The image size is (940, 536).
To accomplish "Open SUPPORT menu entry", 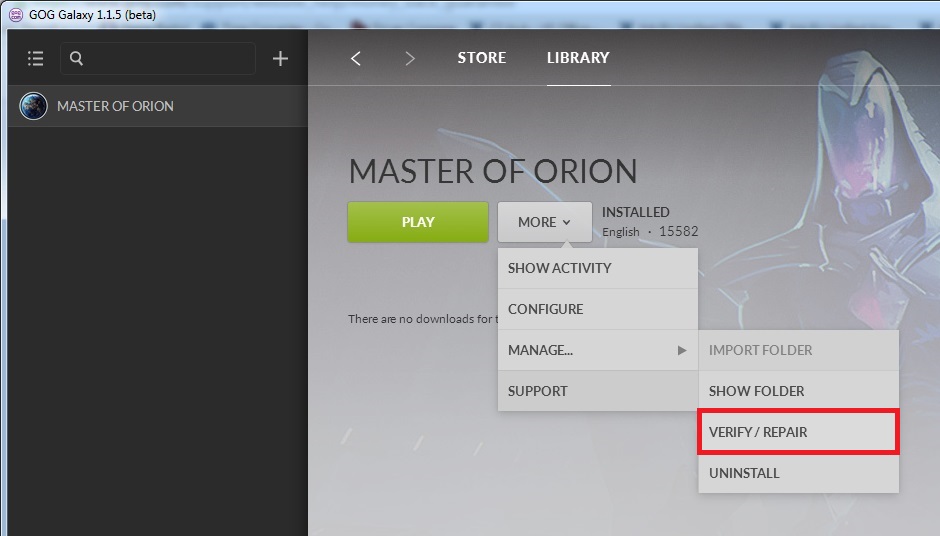I will (x=598, y=391).
